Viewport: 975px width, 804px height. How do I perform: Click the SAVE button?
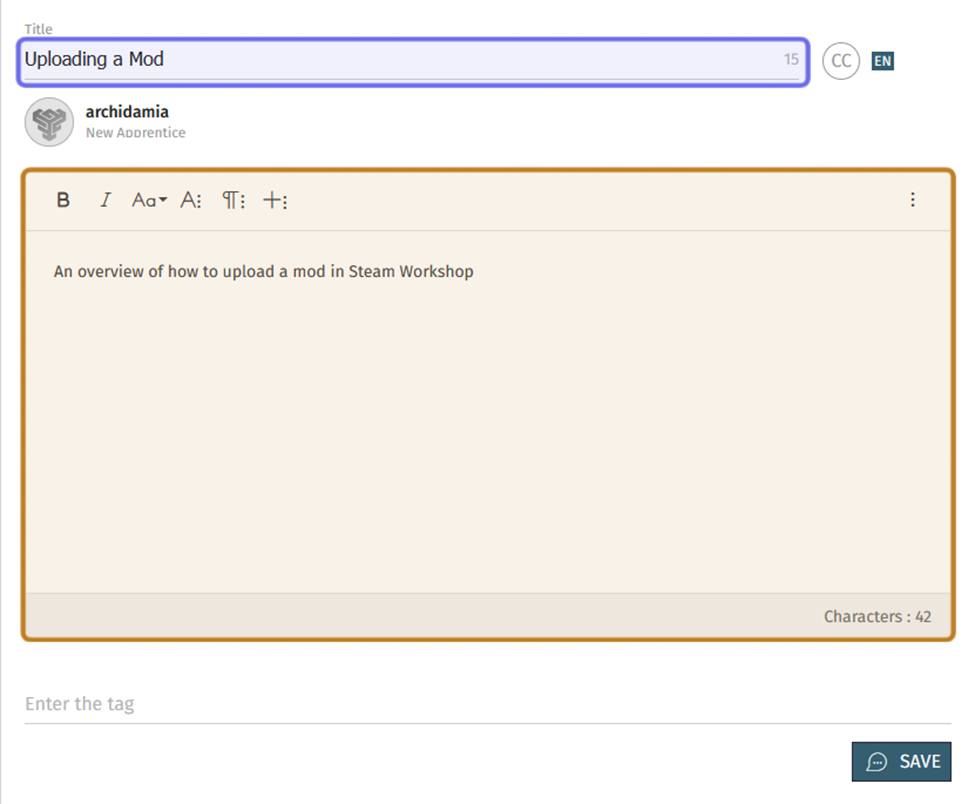pos(901,761)
